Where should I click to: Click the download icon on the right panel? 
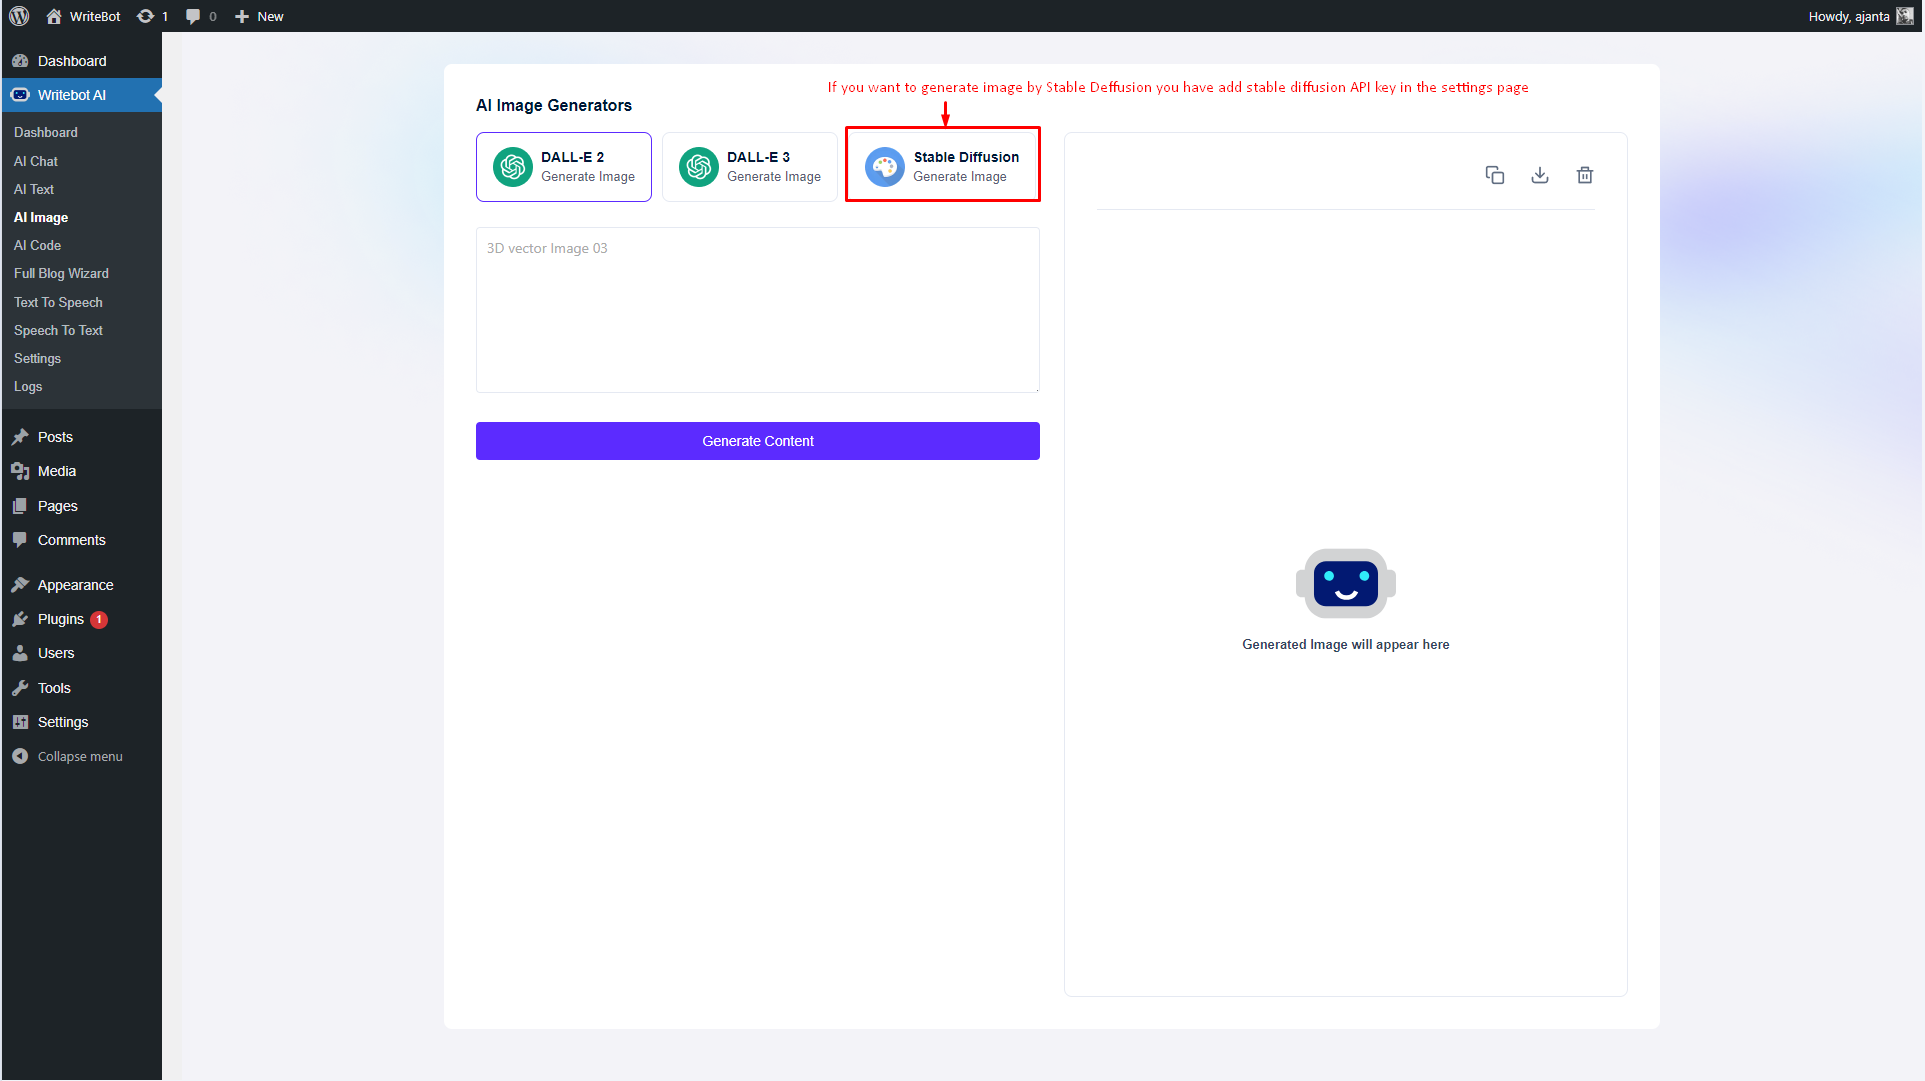point(1540,174)
